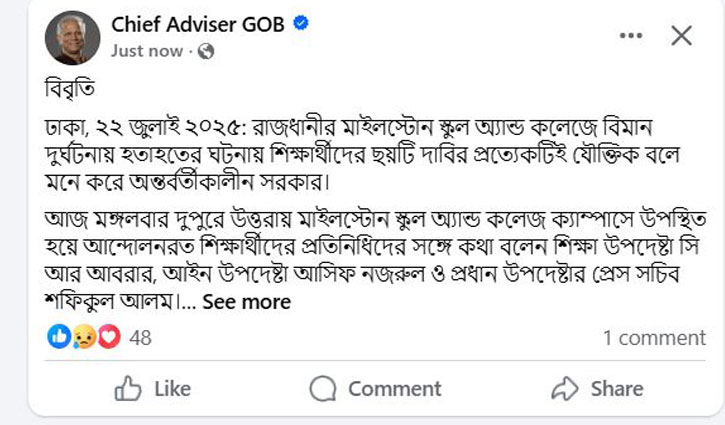
Task: Click the red heart reaction emoji
Action: tap(108, 338)
